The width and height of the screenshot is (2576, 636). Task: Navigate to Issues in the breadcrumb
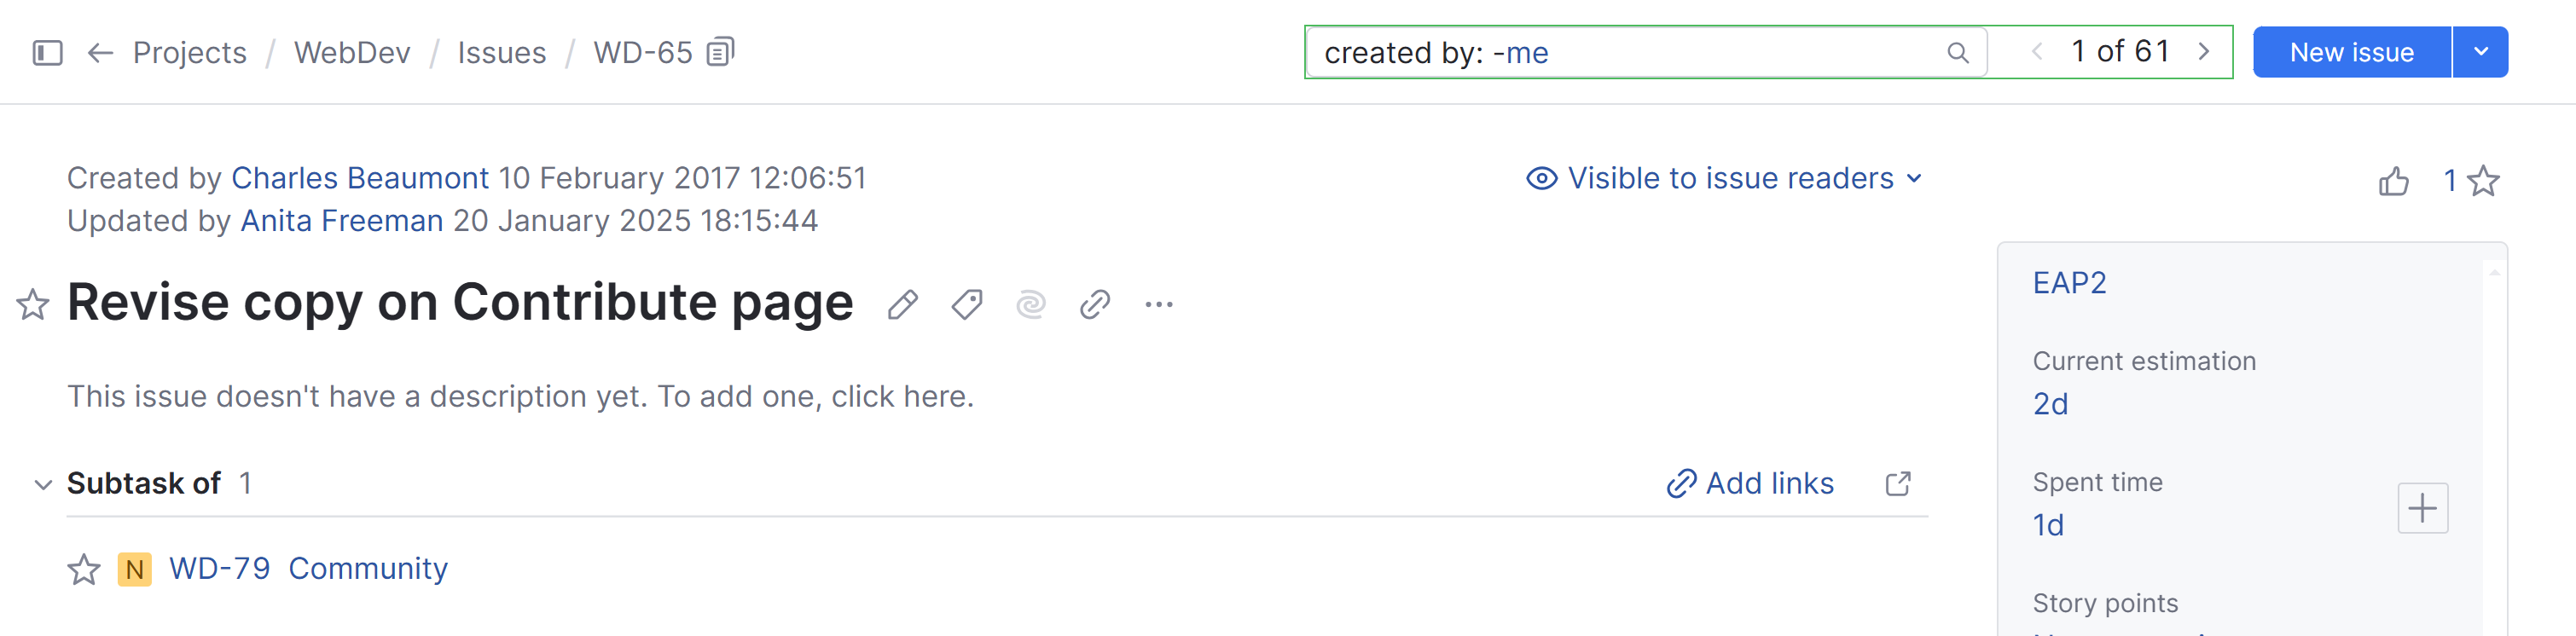503,52
